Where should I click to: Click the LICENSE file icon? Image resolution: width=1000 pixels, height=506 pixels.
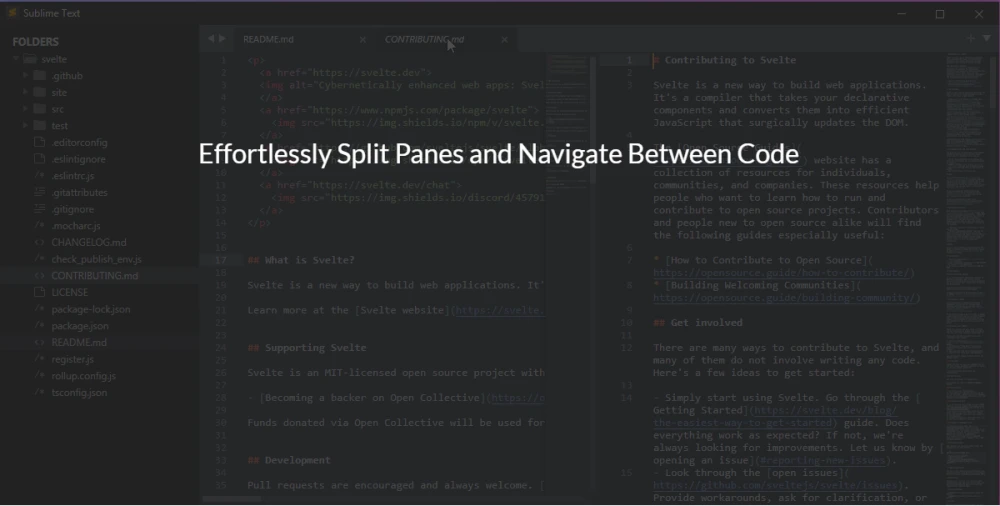tap(40, 292)
